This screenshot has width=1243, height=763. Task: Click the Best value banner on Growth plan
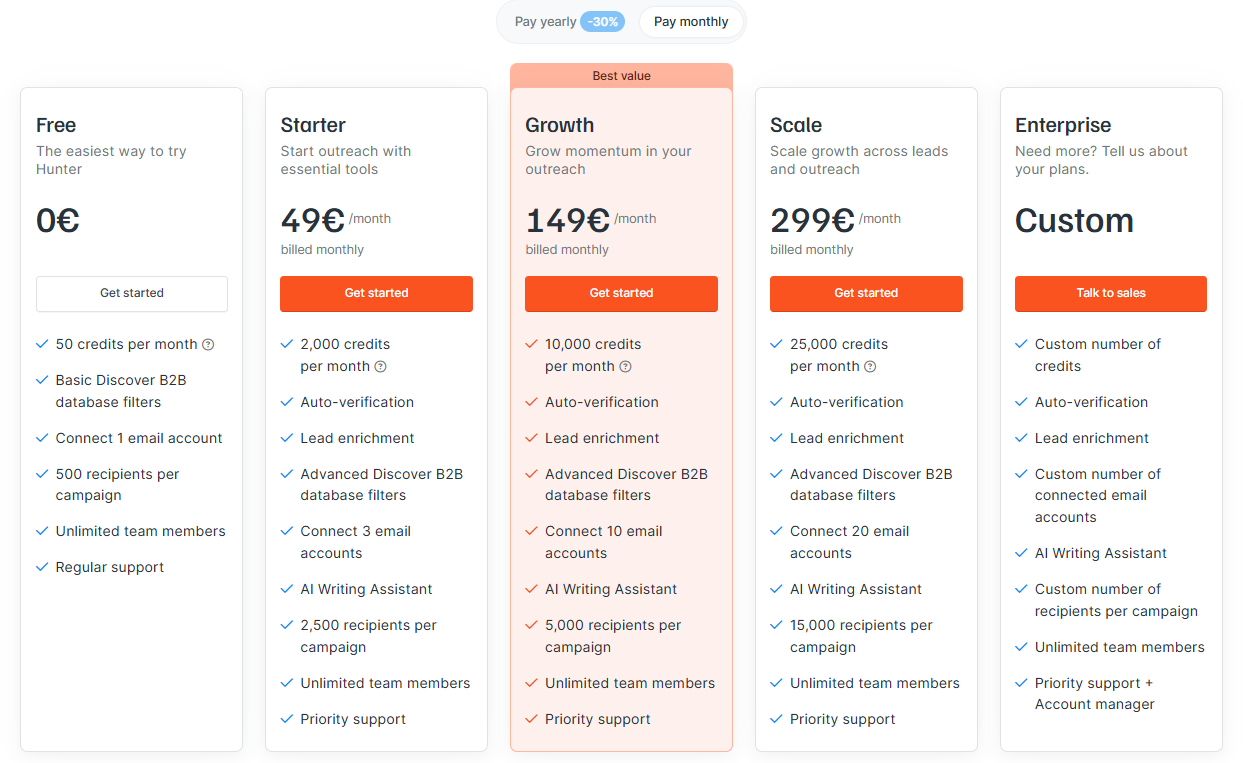point(621,75)
